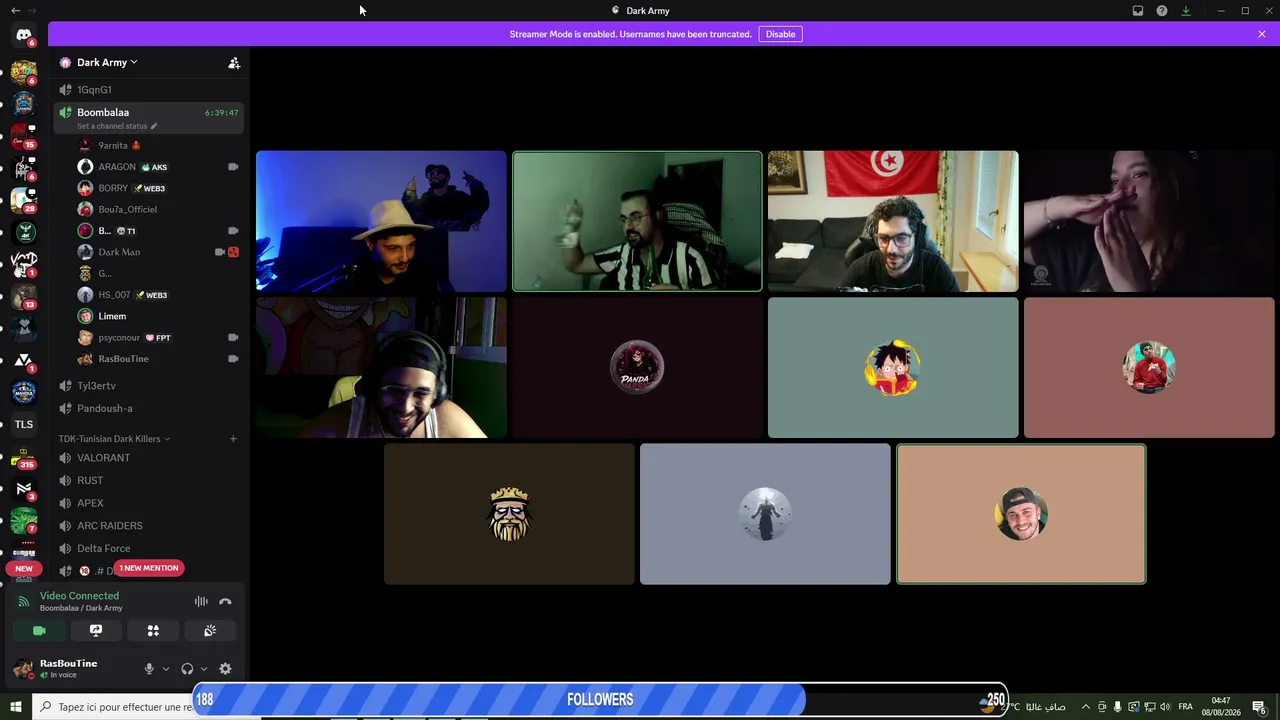This screenshot has width=1280, height=720.
Task: Go back with the title bar arrow
Action: (15, 10)
